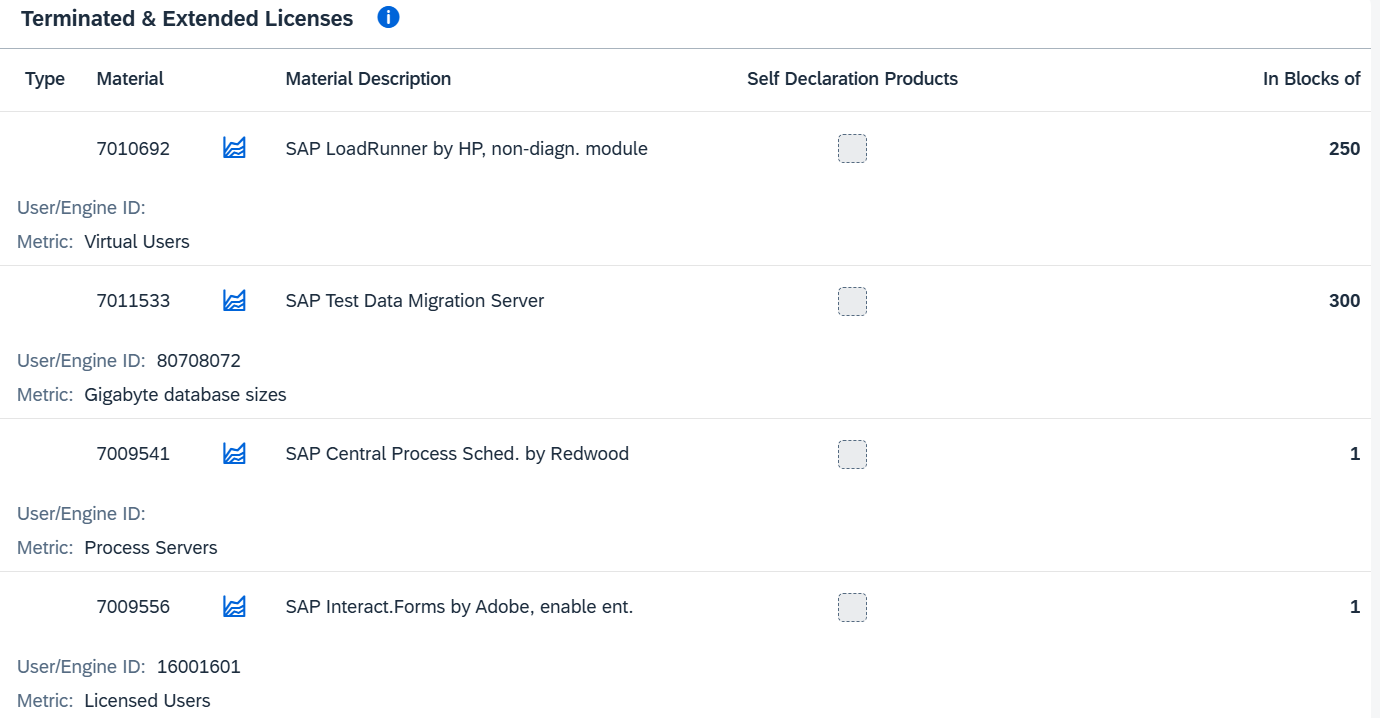Enable Self Declaration checkbox for Interact.Forms by Adobe

click(x=852, y=607)
